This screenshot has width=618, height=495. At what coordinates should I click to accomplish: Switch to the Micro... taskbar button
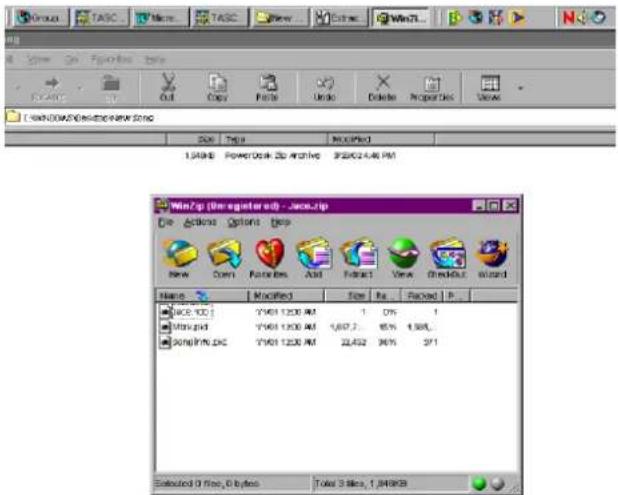coord(160,18)
